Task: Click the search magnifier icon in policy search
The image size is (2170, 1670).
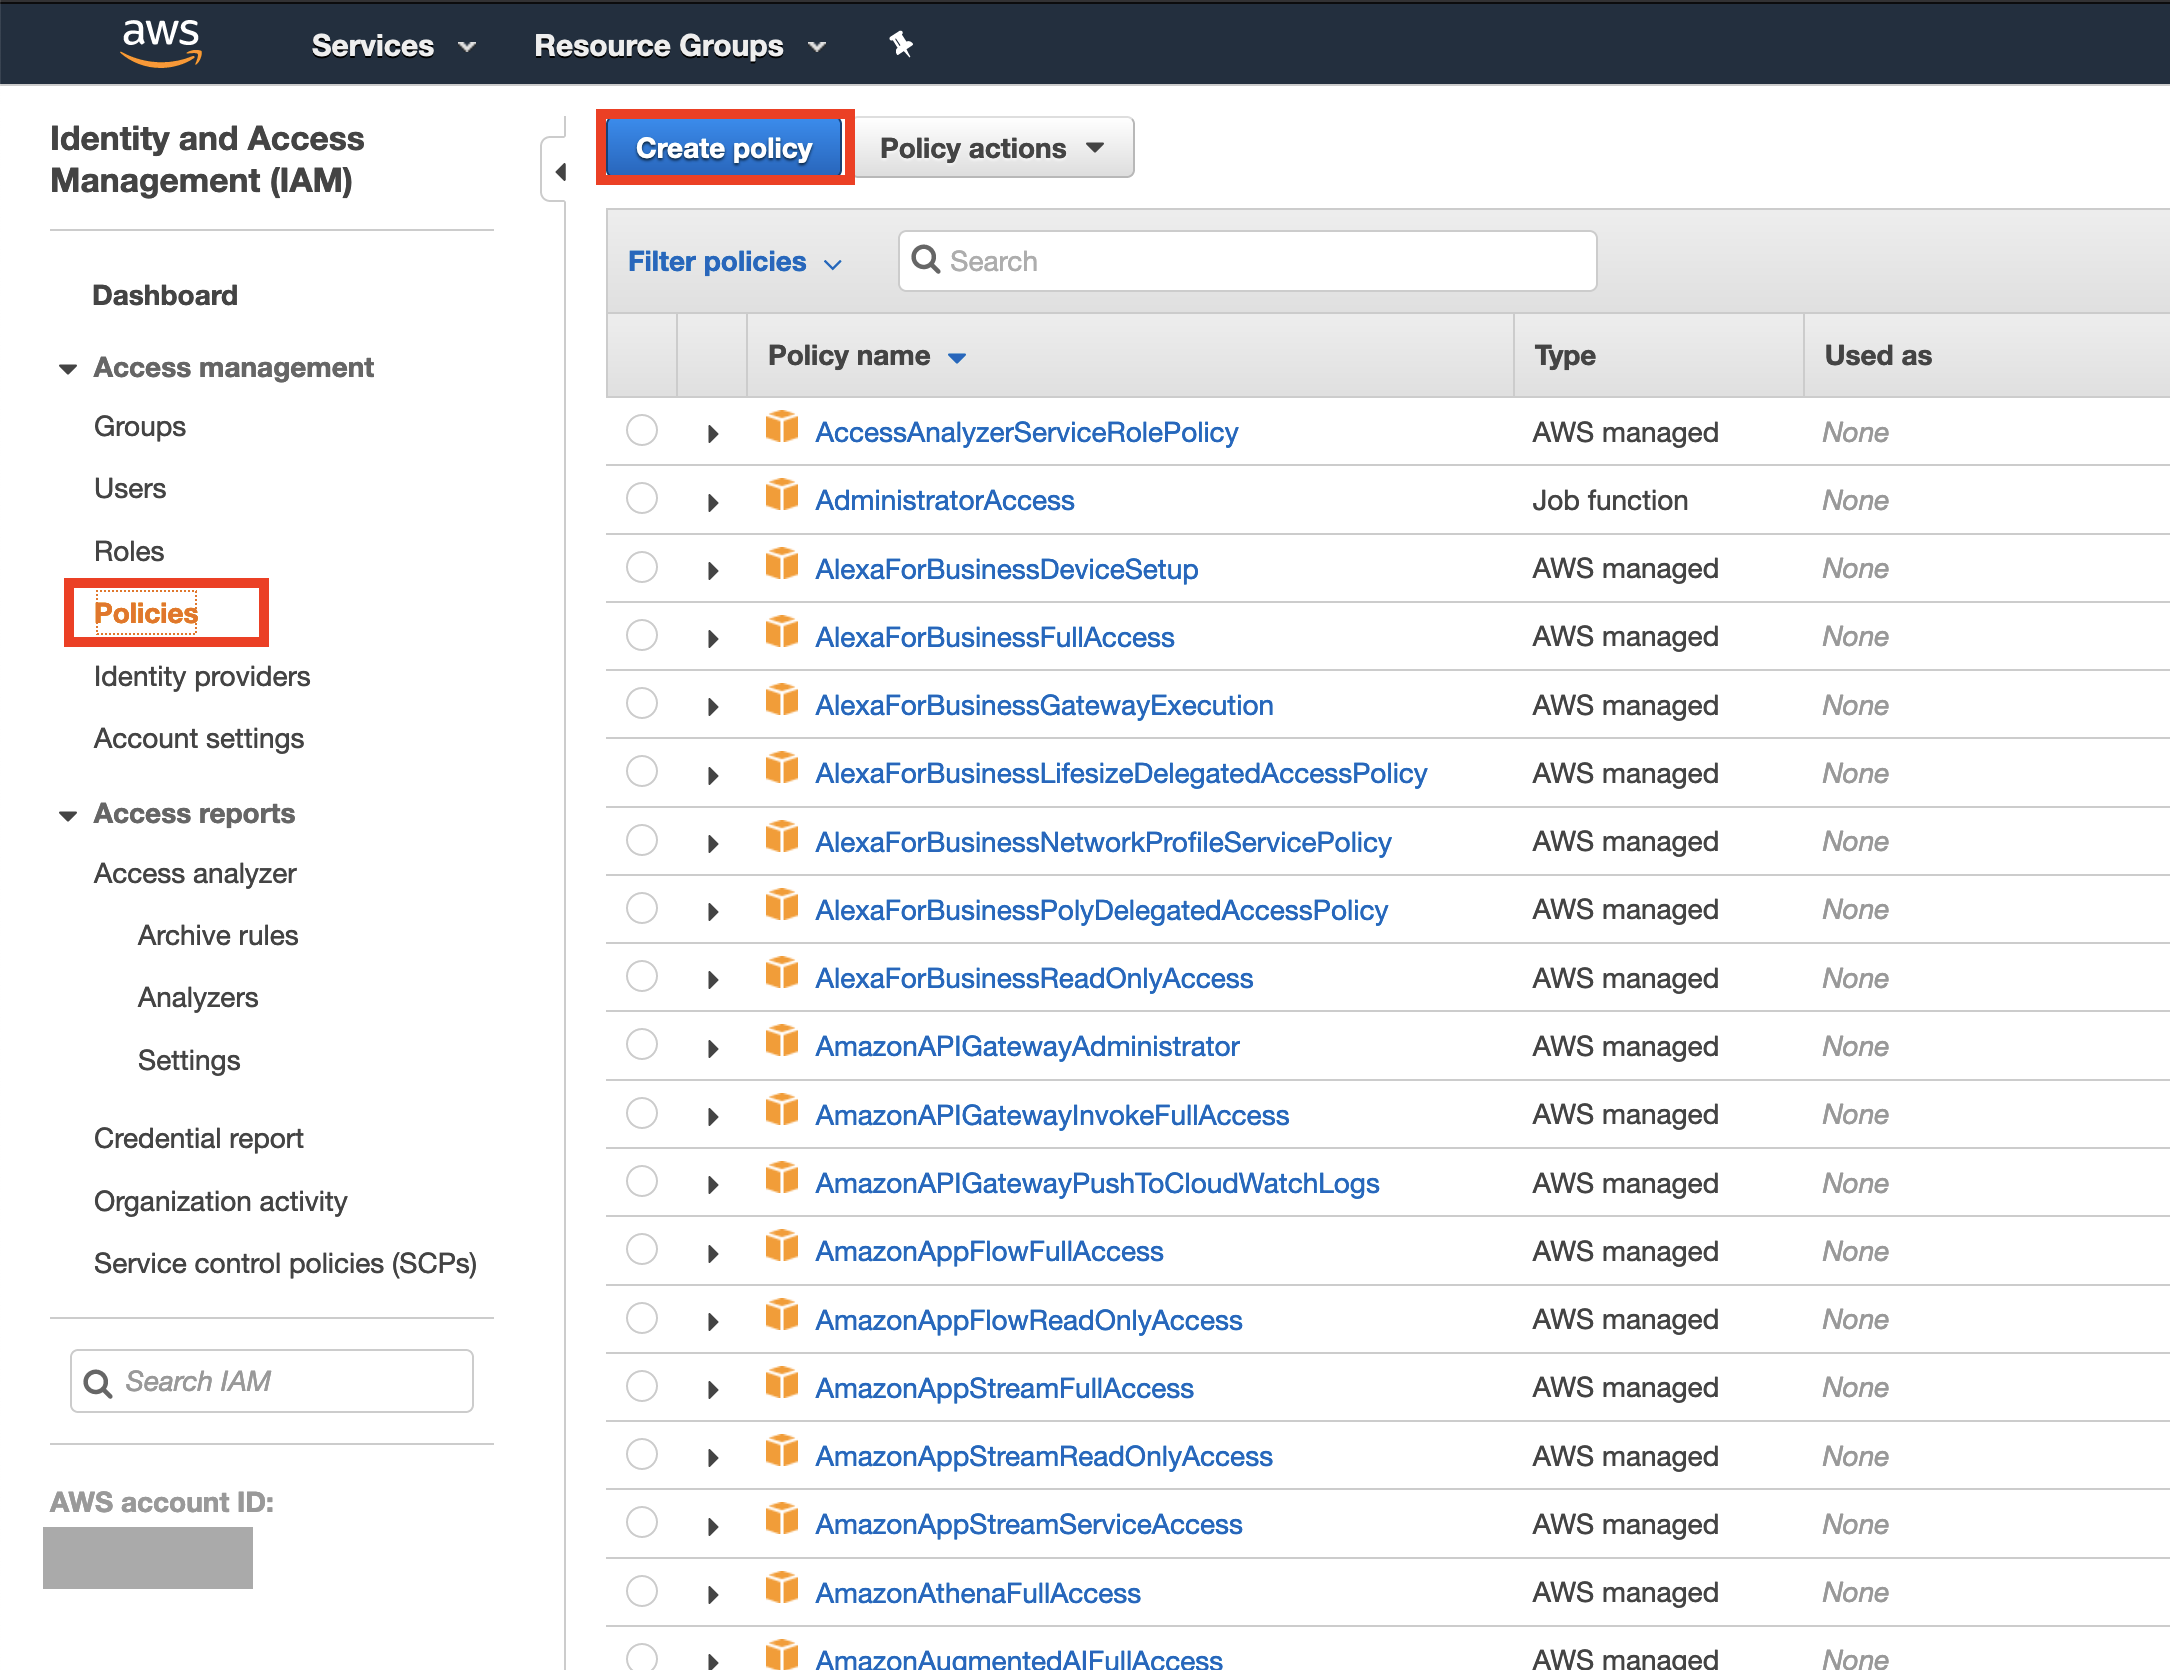Action: 926,260
